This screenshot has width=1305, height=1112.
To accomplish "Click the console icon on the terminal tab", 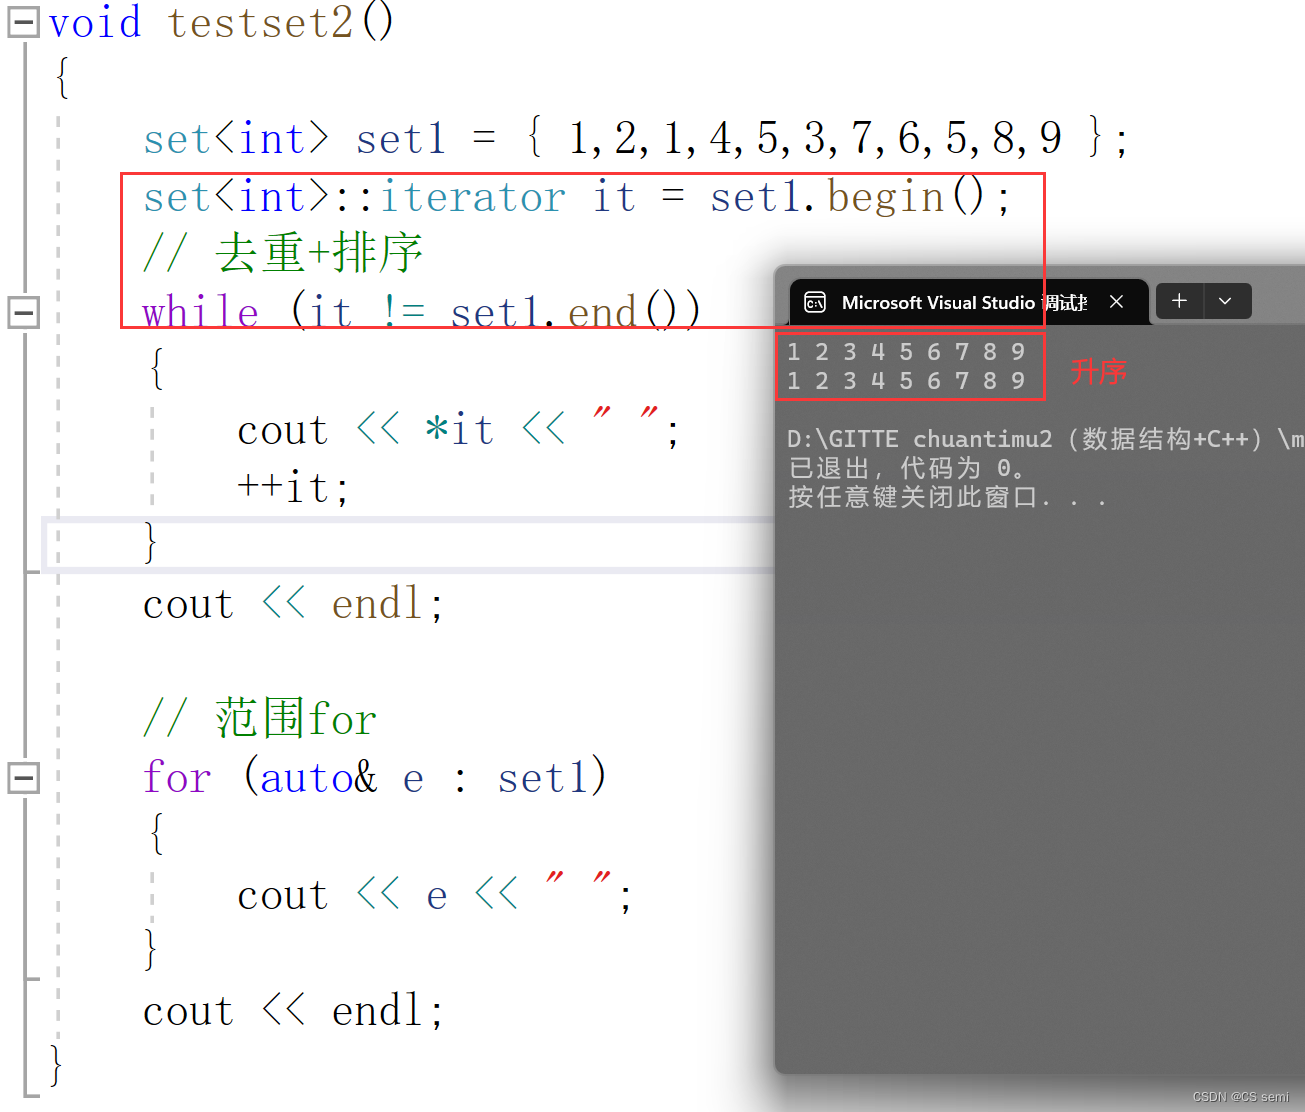I will pos(815,302).
